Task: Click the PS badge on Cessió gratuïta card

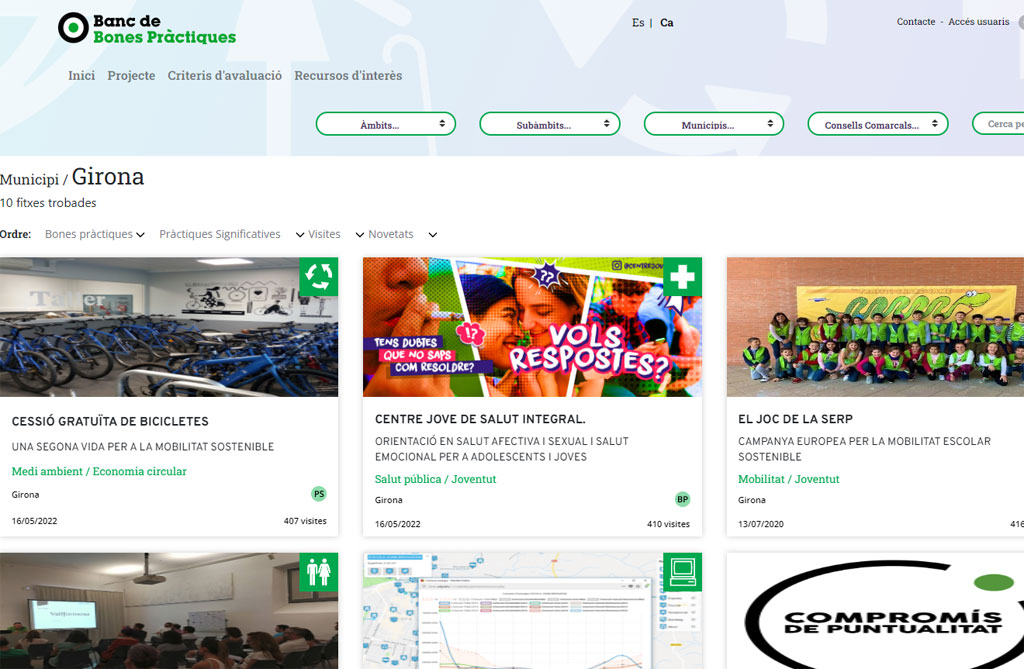Action: coord(319,494)
